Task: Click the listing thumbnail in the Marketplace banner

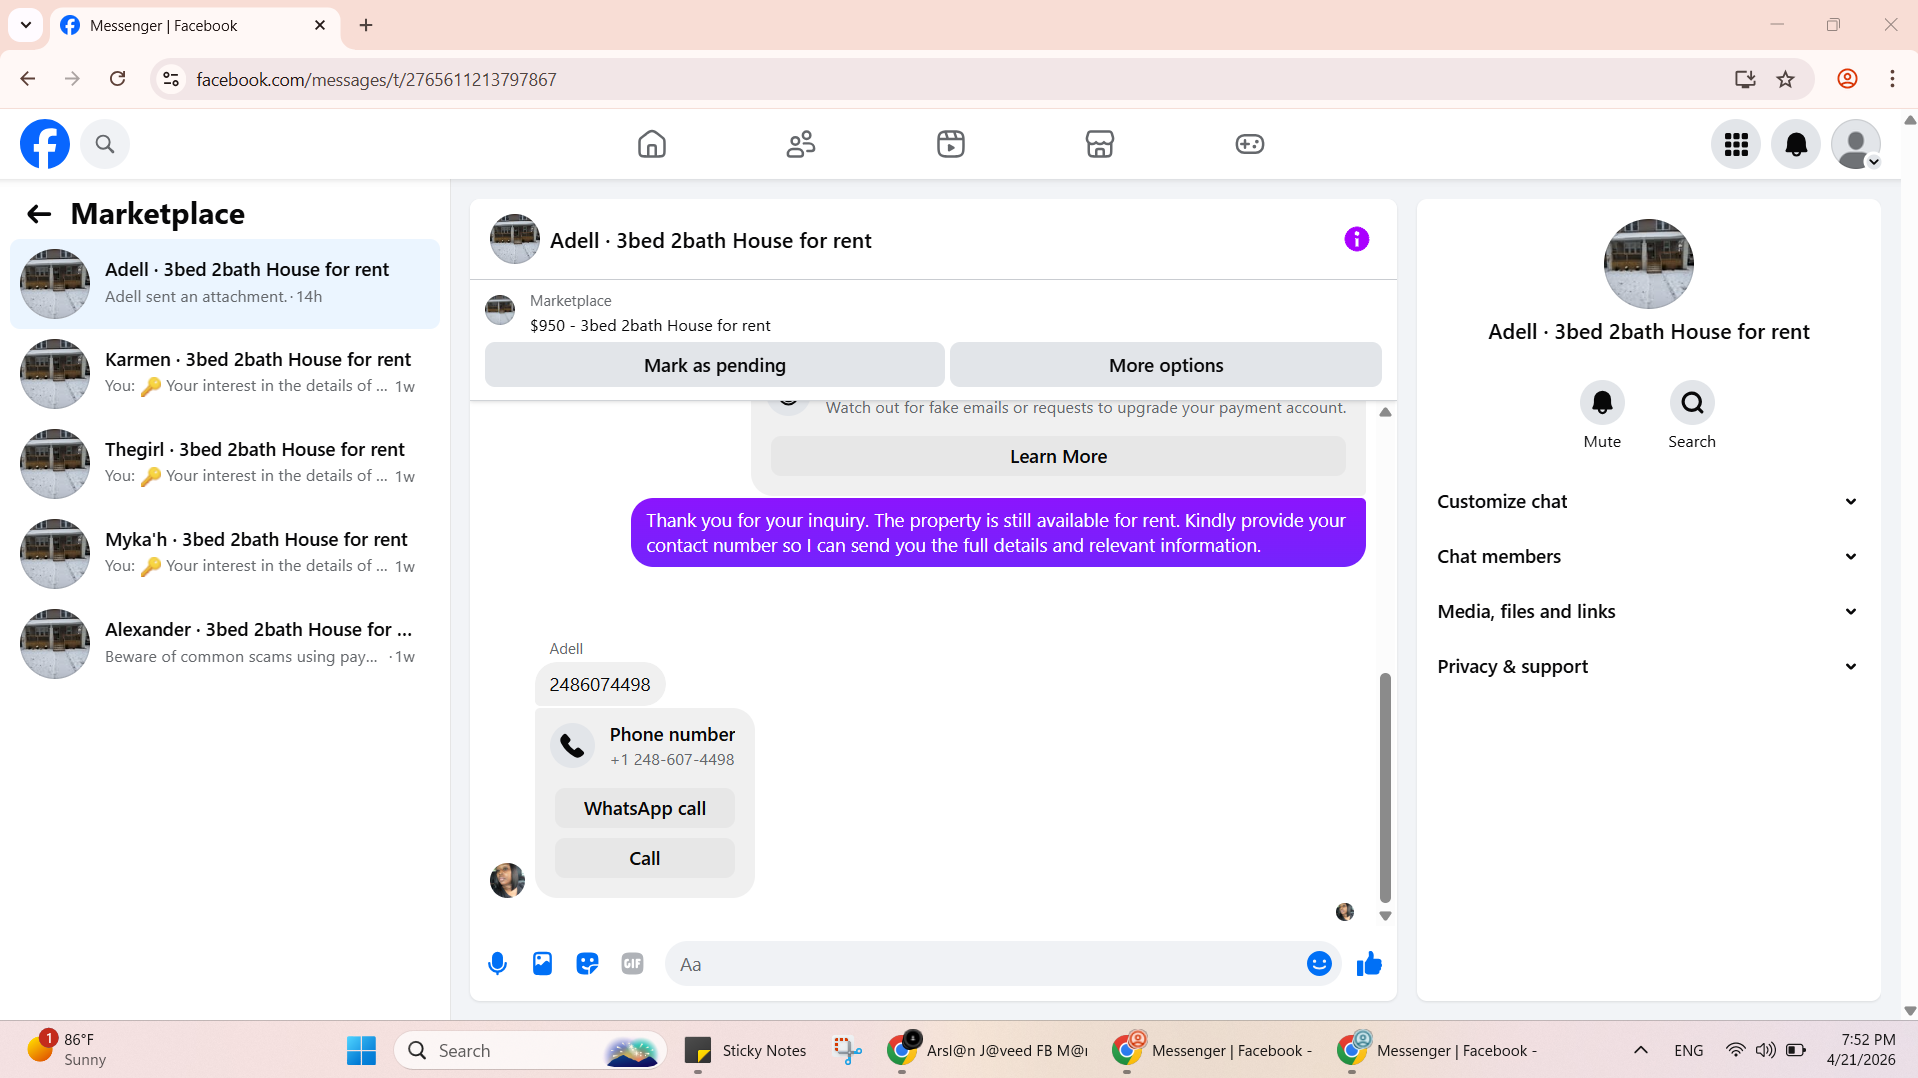Action: pyautogui.click(x=500, y=310)
